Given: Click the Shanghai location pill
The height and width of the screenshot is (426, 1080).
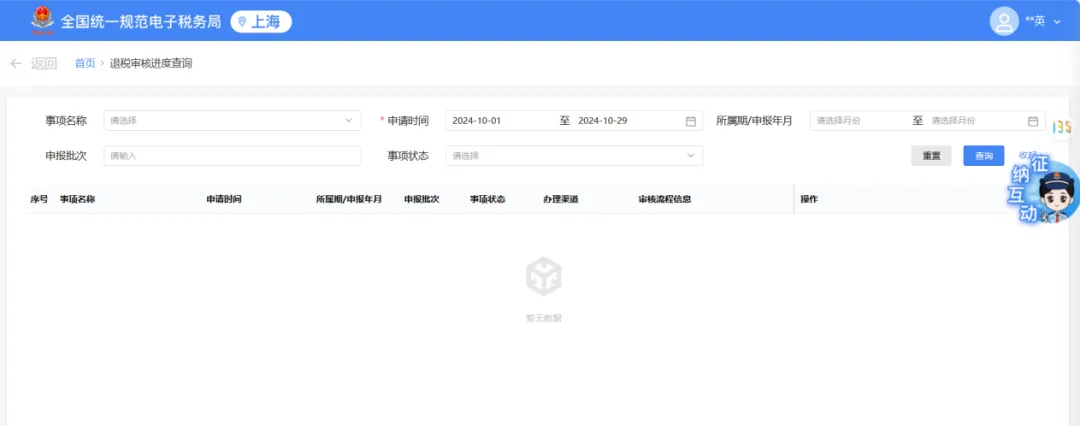Looking at the screenshot, I should tap(261, 21).
